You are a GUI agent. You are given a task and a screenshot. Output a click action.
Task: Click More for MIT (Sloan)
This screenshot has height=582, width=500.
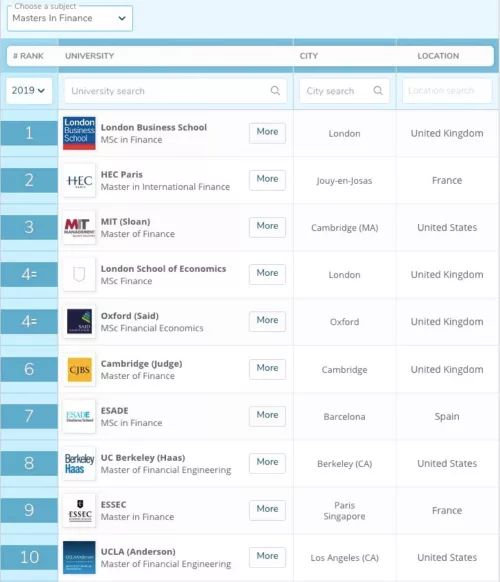click(x=267, y=226)
